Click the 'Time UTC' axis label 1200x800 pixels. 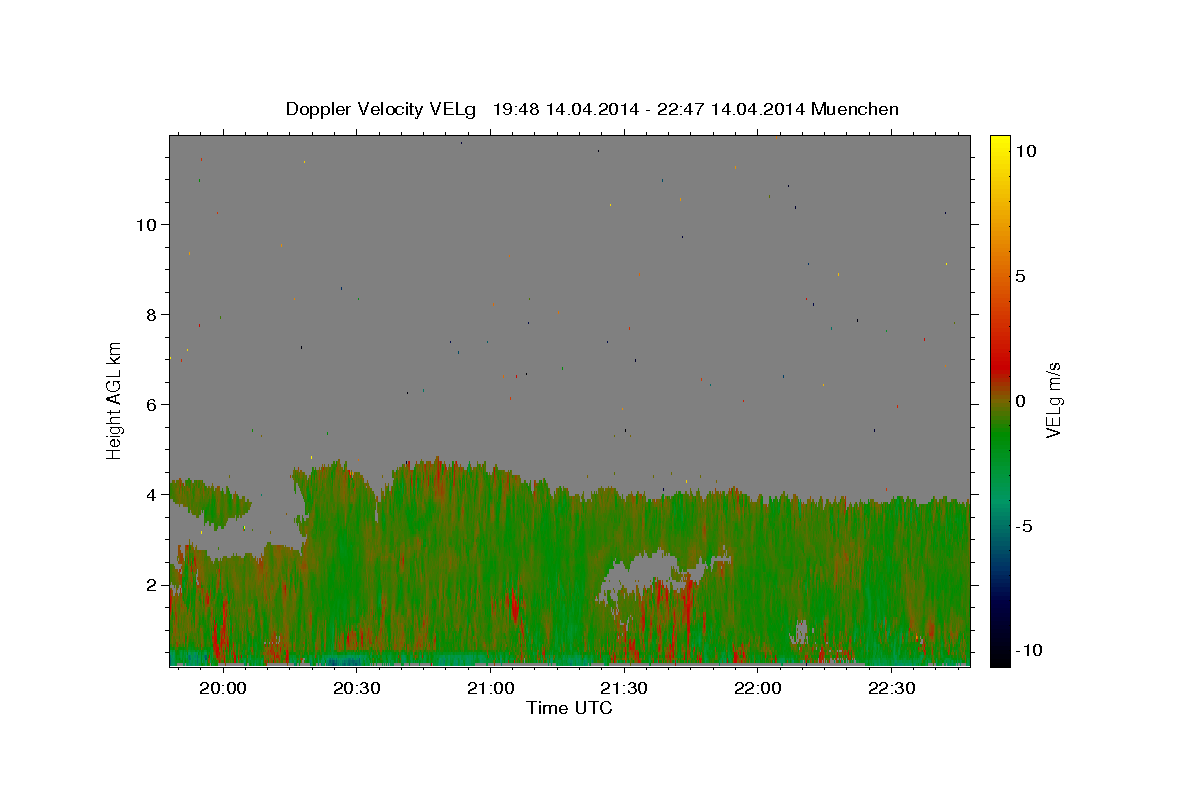pos(569,708)
